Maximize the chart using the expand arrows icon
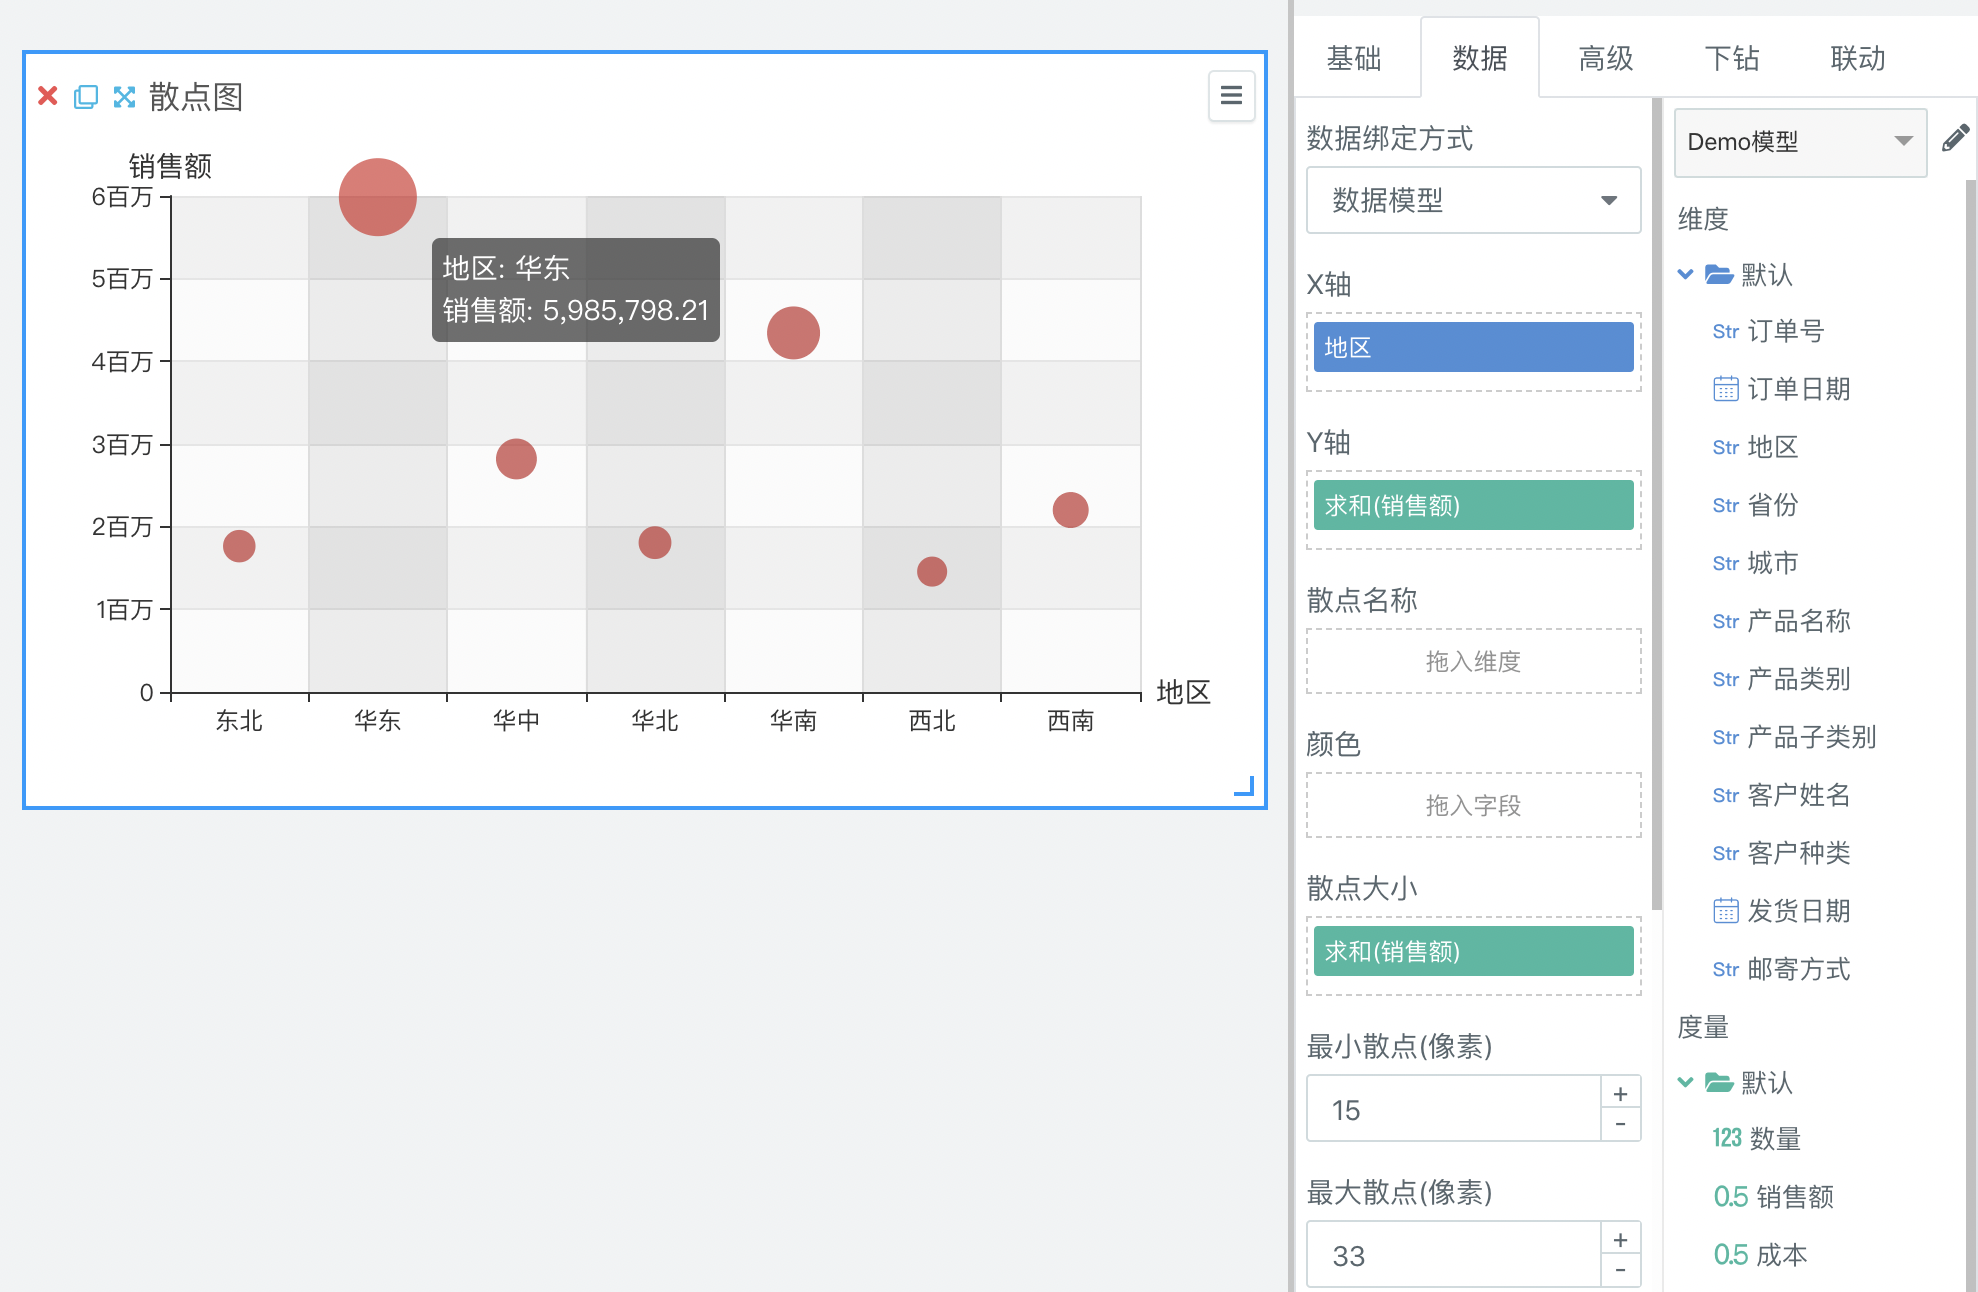This screenshot has height=1292, width=1978. click(x=124, y=96)
